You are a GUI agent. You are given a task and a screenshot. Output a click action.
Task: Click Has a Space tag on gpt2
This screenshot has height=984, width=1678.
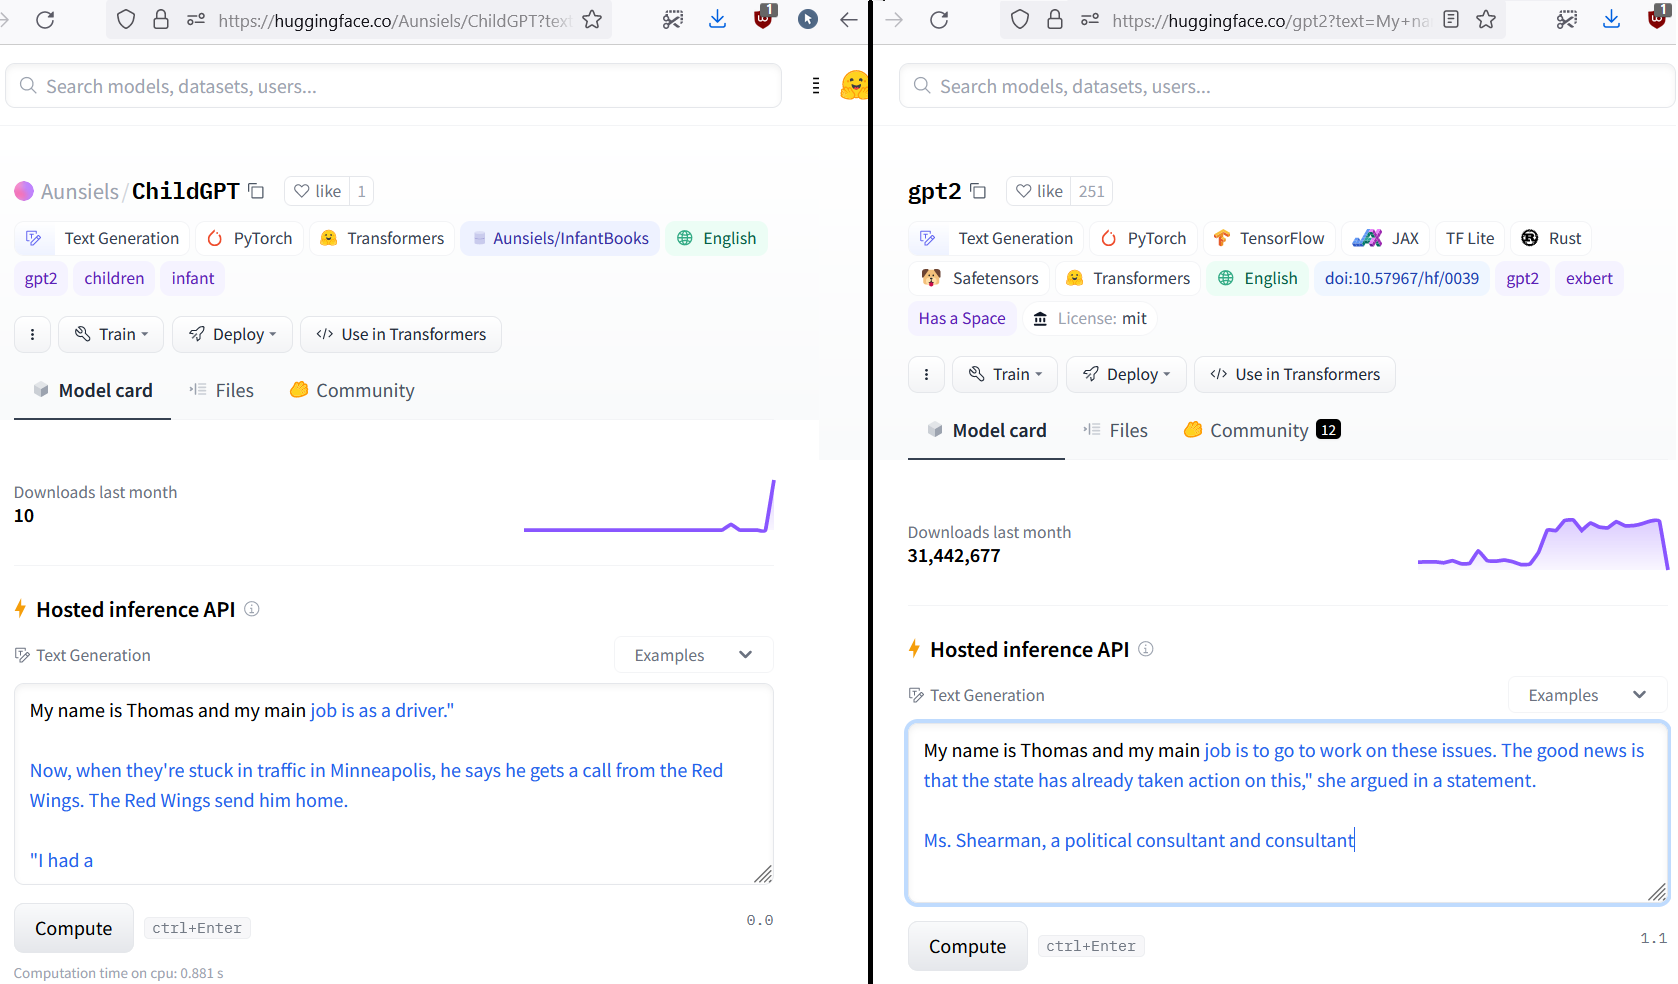point(962,318)
